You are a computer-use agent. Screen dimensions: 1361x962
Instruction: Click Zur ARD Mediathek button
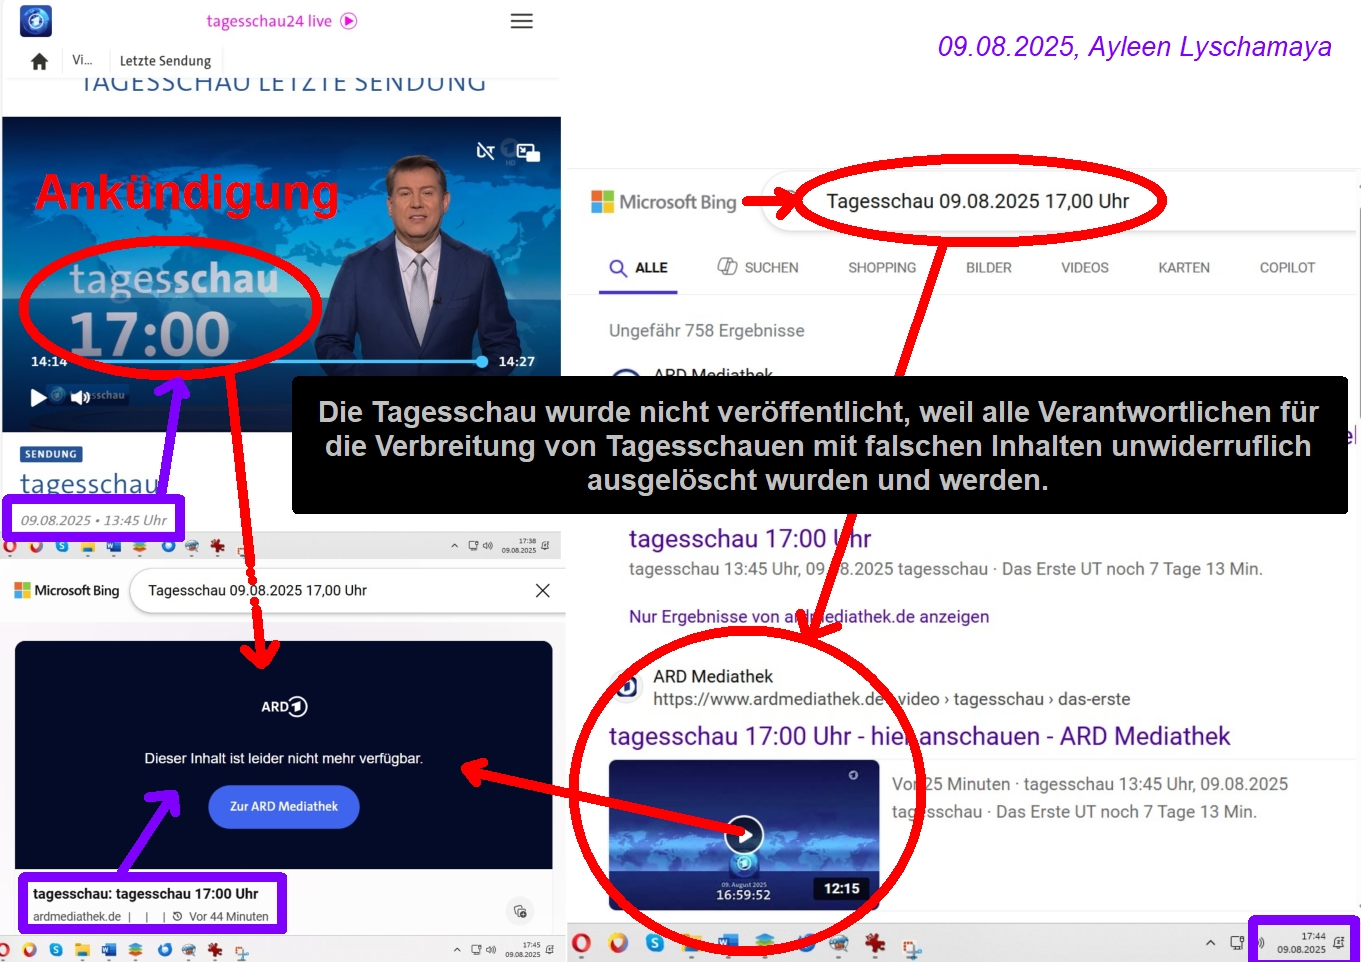284,807
